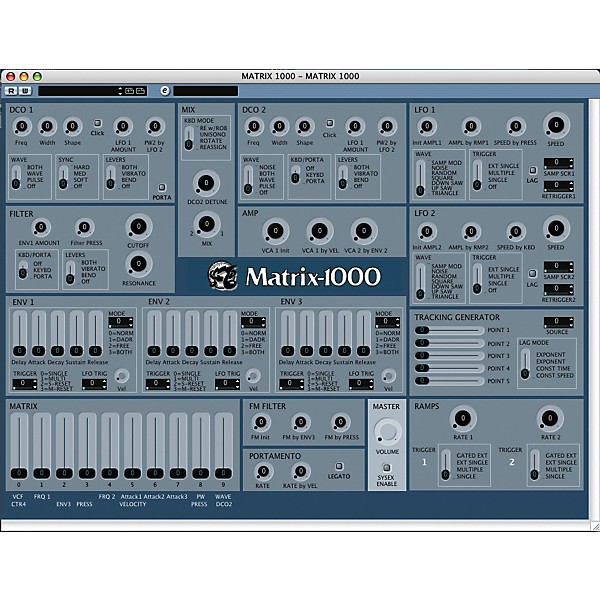Click the LFO 2 SPEED knob
600x600 pixels.
(556, 229)
